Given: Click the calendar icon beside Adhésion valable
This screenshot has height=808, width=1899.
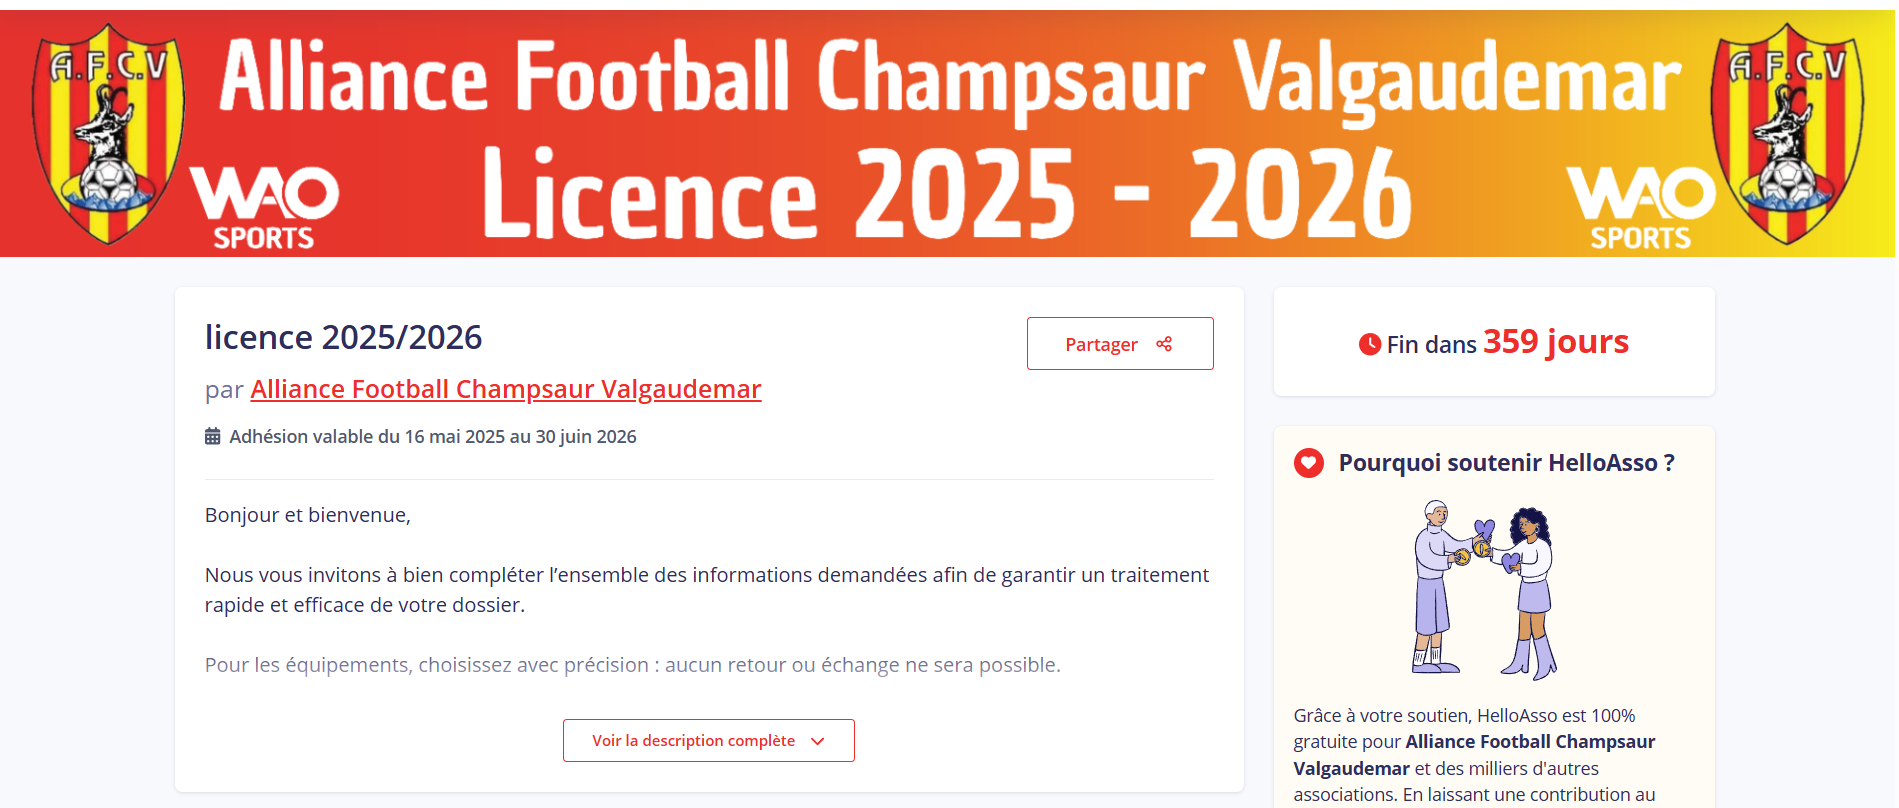Looking at the screenshot, I should click(213, 436).
